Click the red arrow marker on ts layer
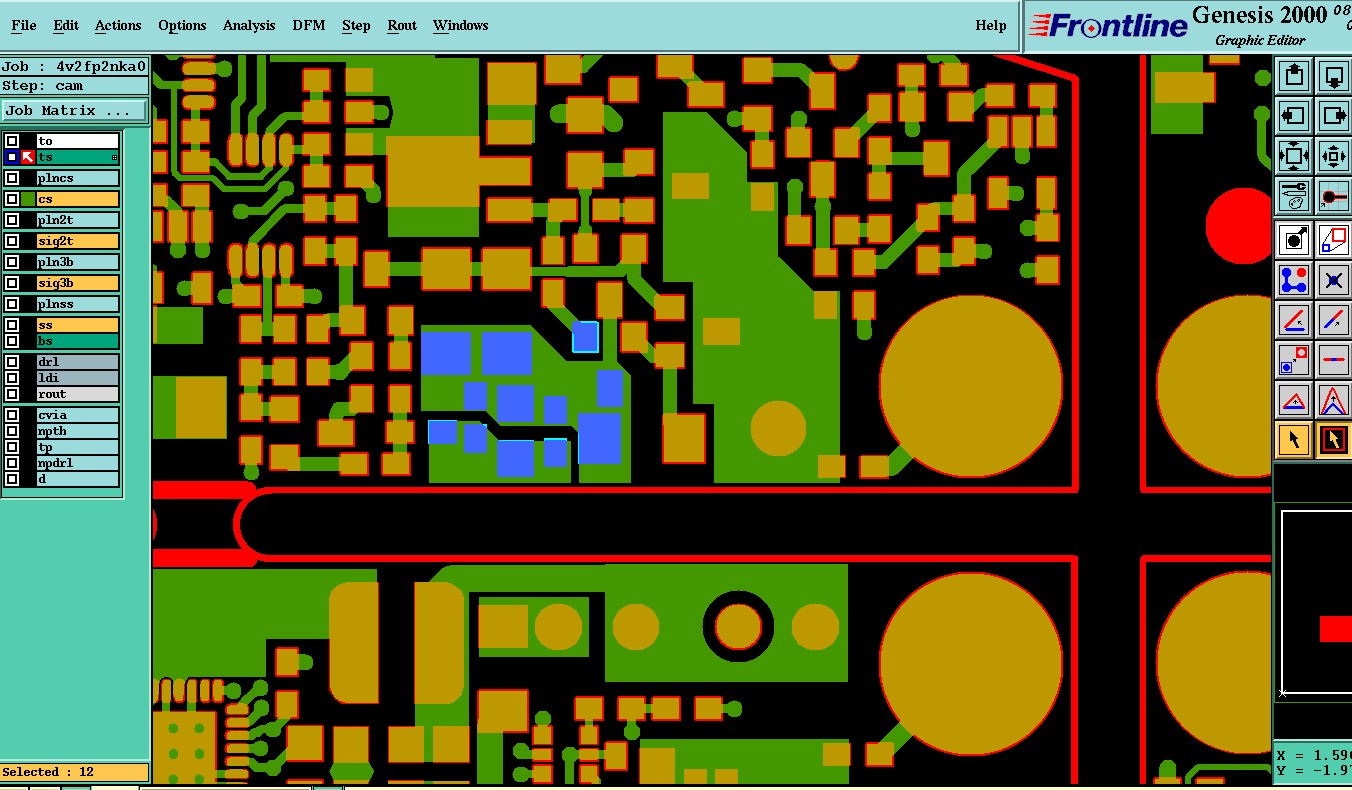The image size is (1352, 790). (28, 157)
